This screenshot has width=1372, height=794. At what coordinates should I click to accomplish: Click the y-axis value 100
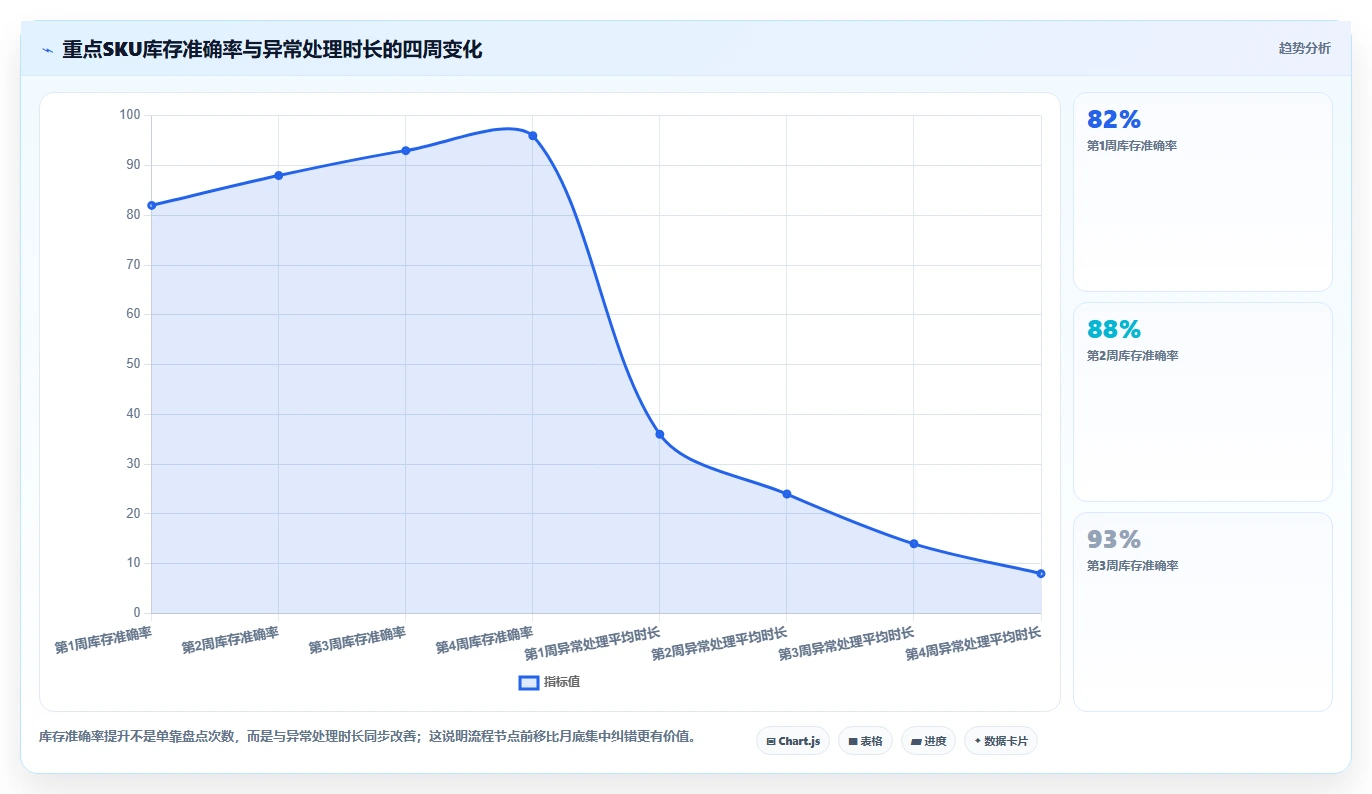(130, 115)
